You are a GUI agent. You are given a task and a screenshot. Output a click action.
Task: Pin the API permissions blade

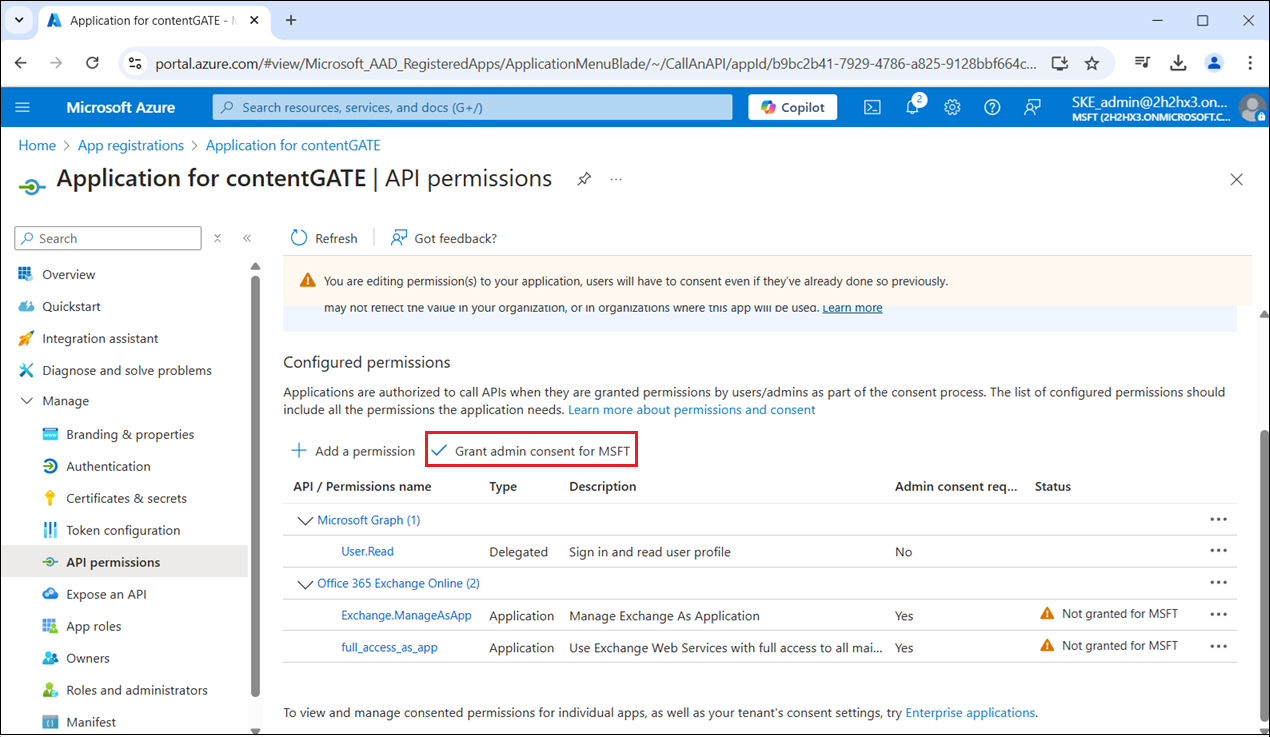tap(584, 179)
